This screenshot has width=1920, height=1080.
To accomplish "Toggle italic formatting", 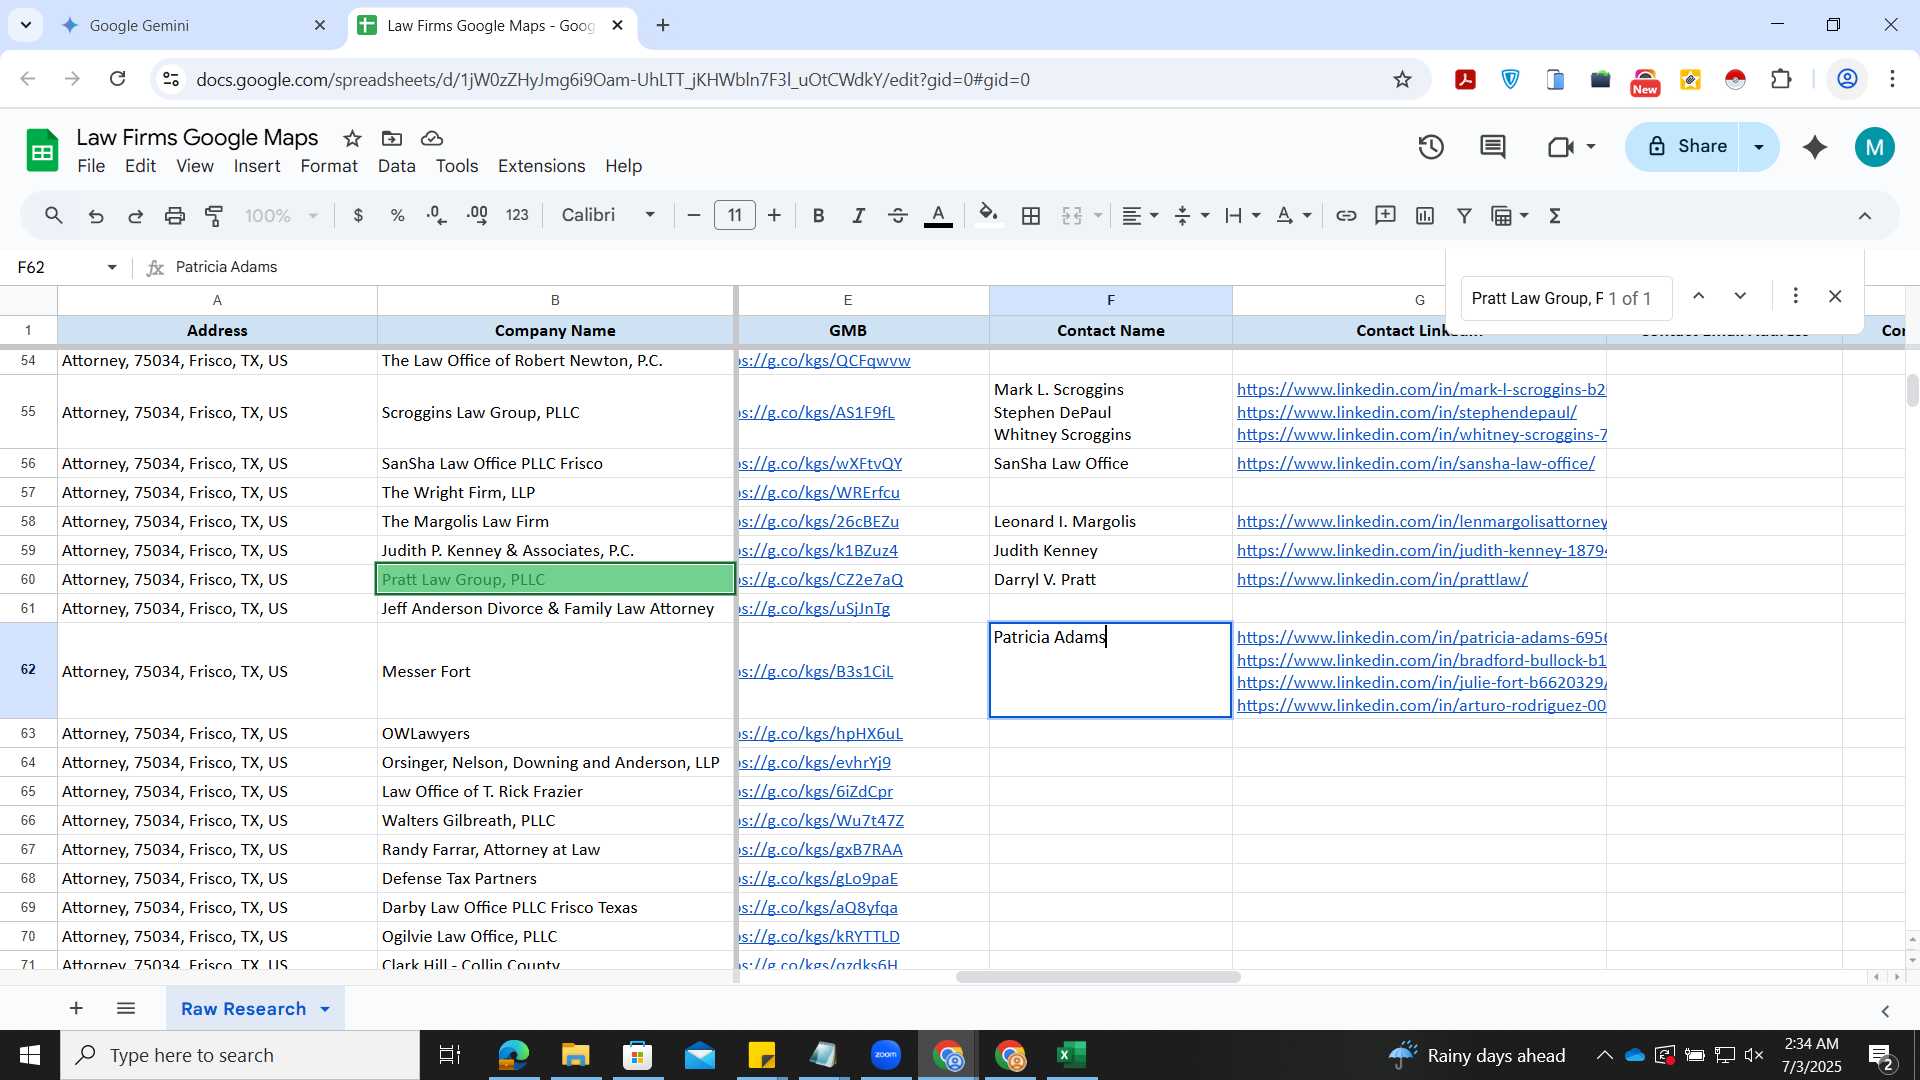I will tap(858, 215).
